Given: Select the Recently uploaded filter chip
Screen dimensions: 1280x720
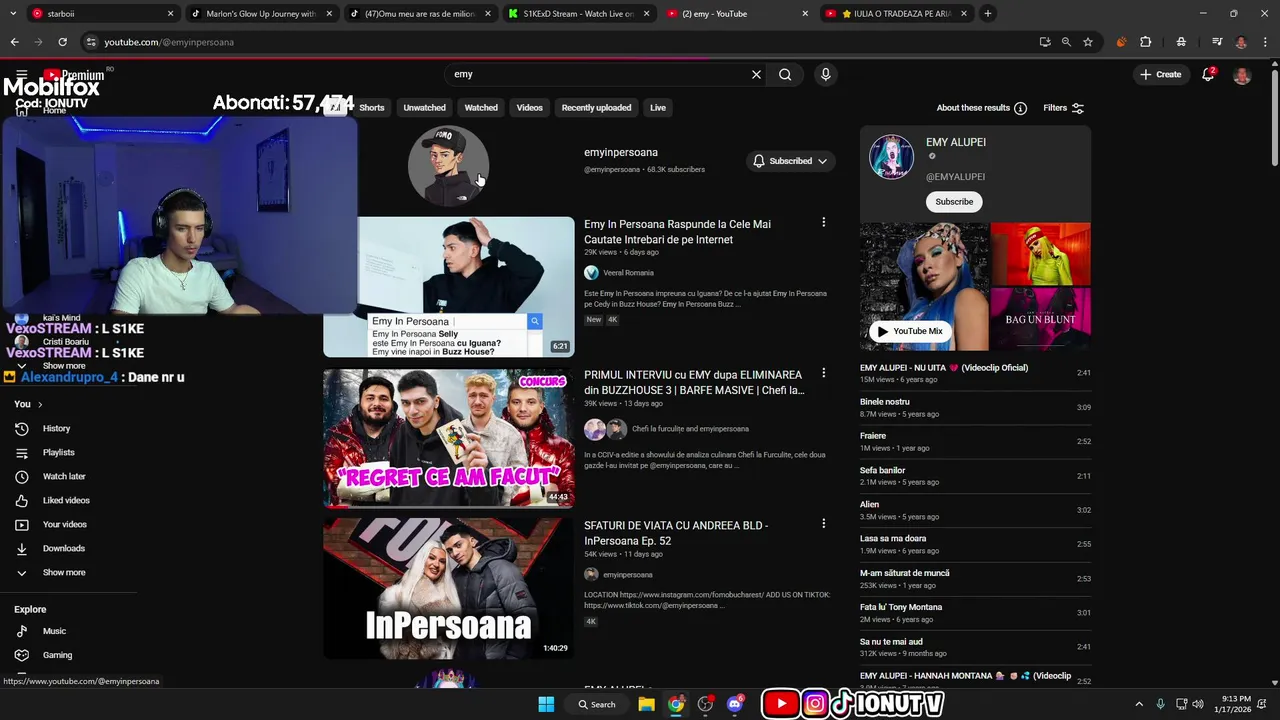Looking at the screenshot, I should [x=596, y=108].
